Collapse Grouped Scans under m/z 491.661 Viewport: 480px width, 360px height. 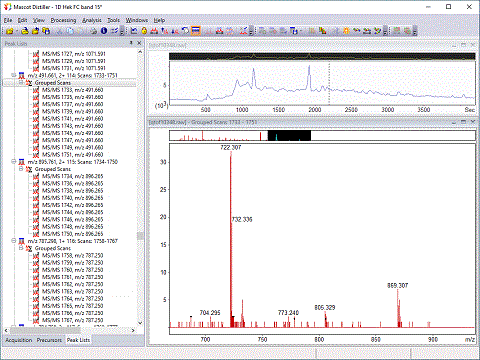(x=21, y=82)
